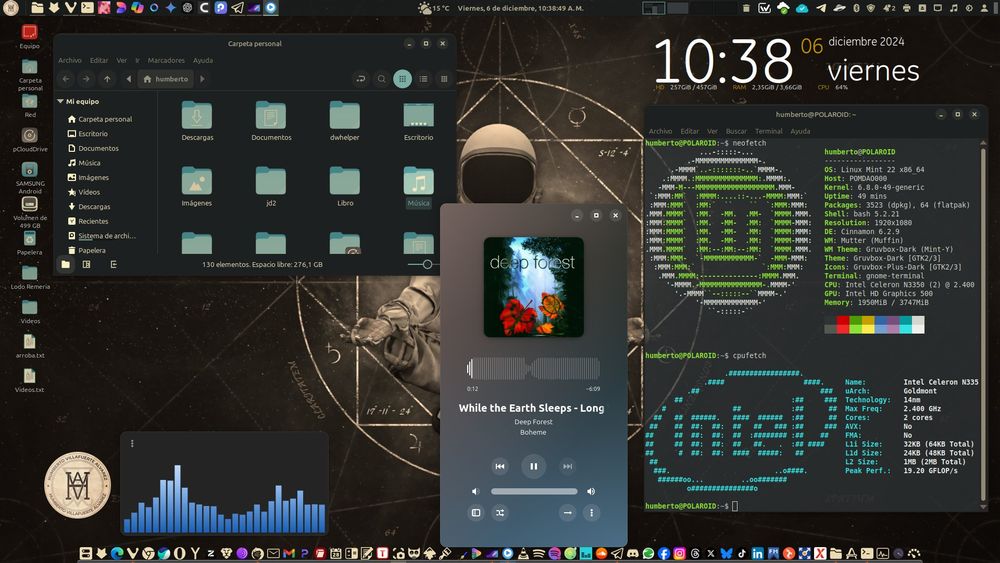Open LinkedIn from bottom dock

(757, 553)
